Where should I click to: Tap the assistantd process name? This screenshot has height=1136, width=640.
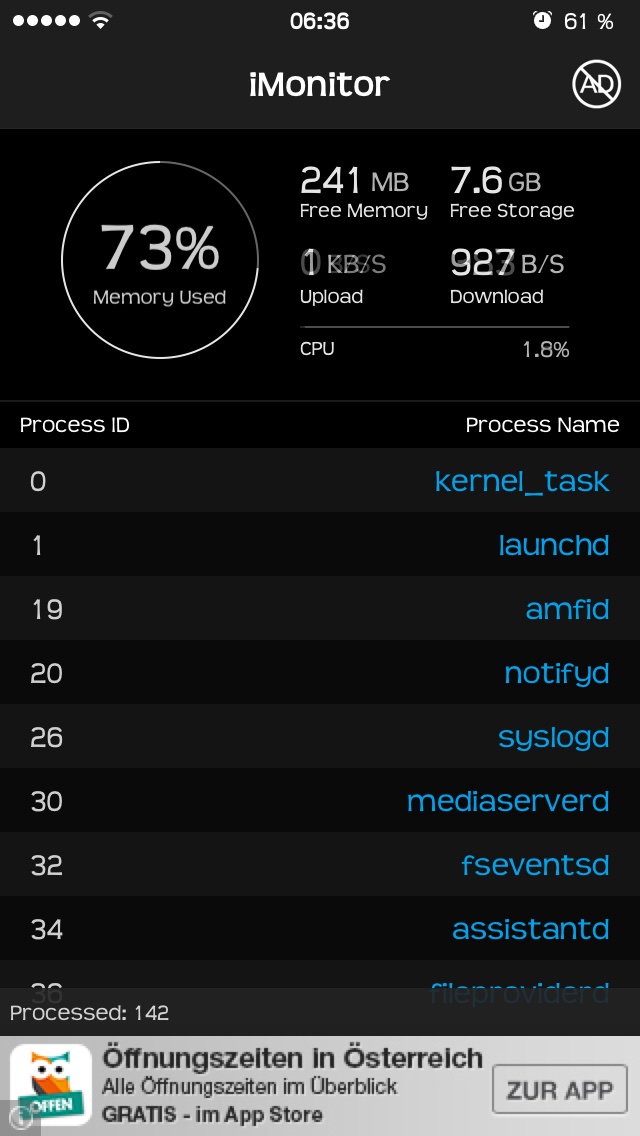click(x=530, y=929)
